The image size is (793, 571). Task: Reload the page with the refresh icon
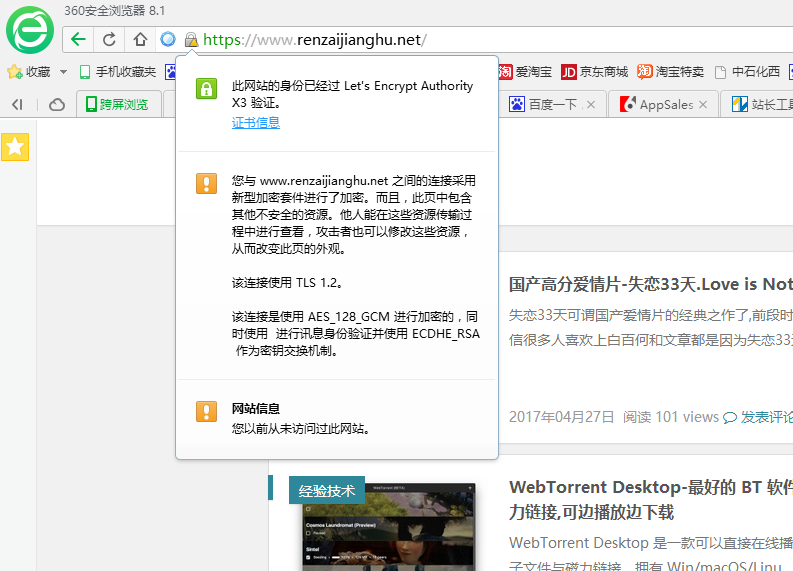(x=109, y=39)
